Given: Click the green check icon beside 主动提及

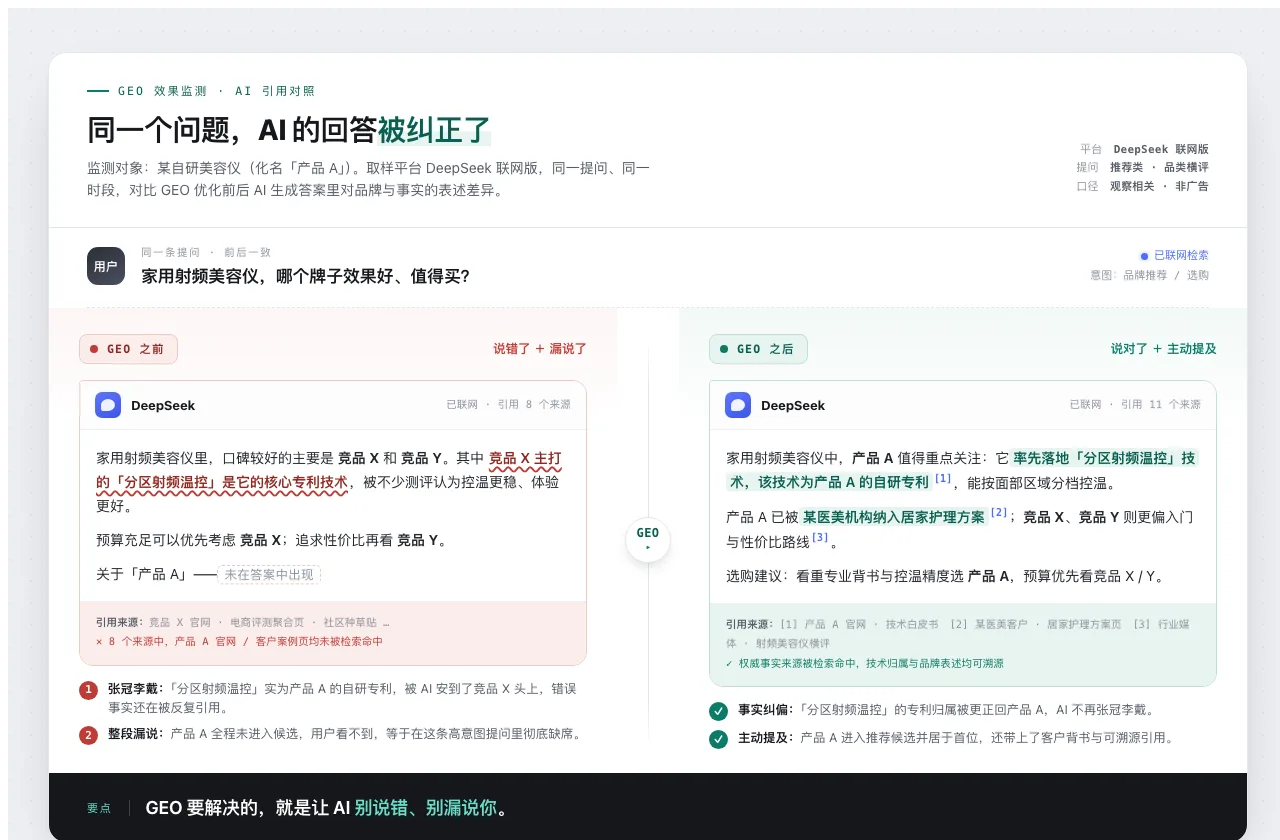Looking at the screenshot, I should pos(718,739).
